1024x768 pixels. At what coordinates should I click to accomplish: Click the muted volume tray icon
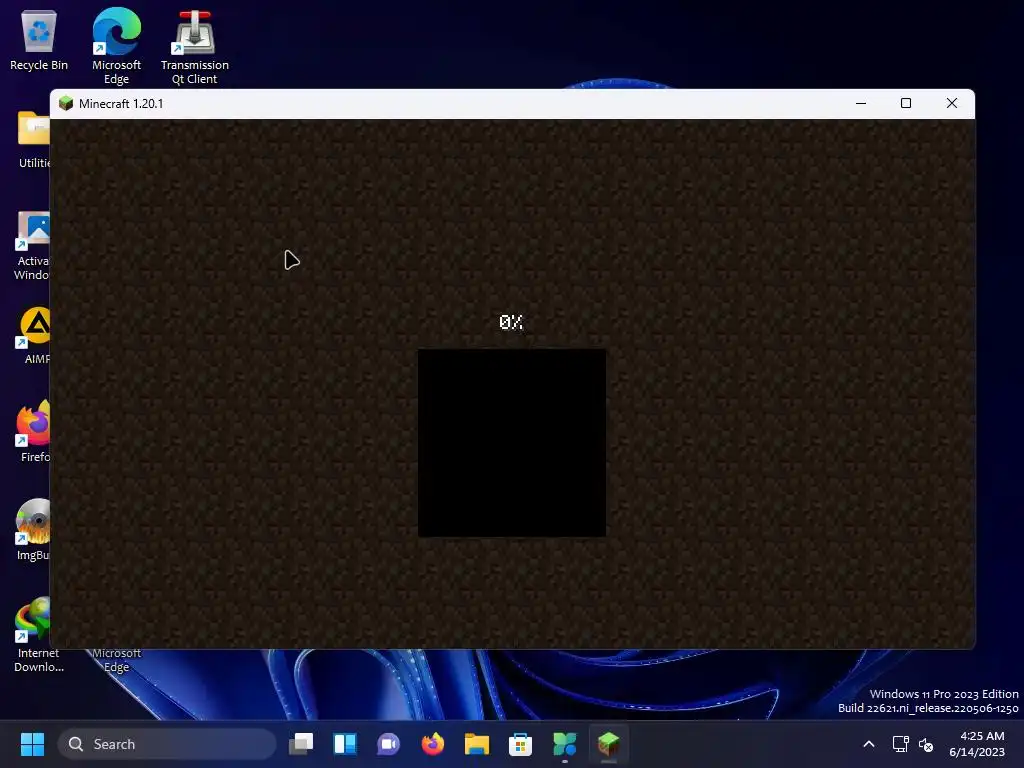point(926,744)
